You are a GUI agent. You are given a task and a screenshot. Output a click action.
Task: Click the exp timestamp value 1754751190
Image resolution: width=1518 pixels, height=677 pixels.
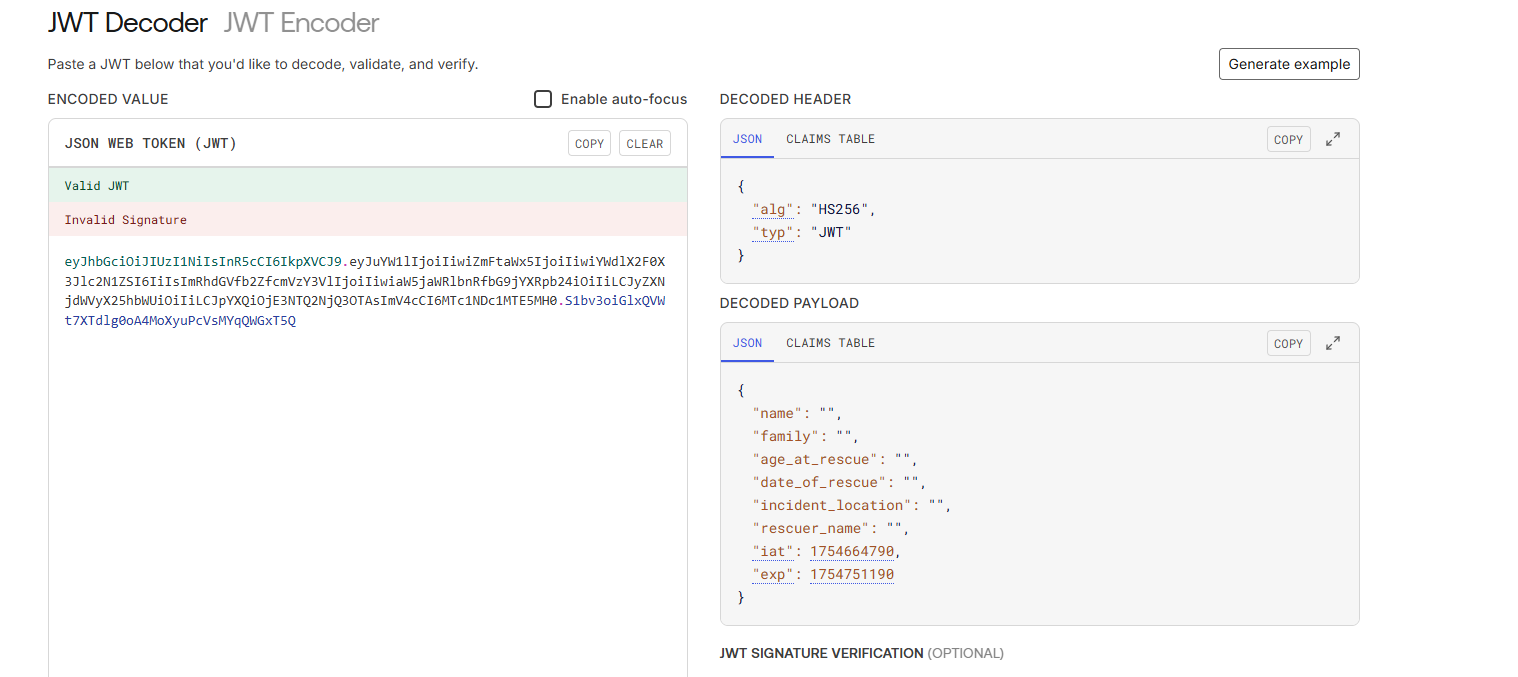point(852,575)
